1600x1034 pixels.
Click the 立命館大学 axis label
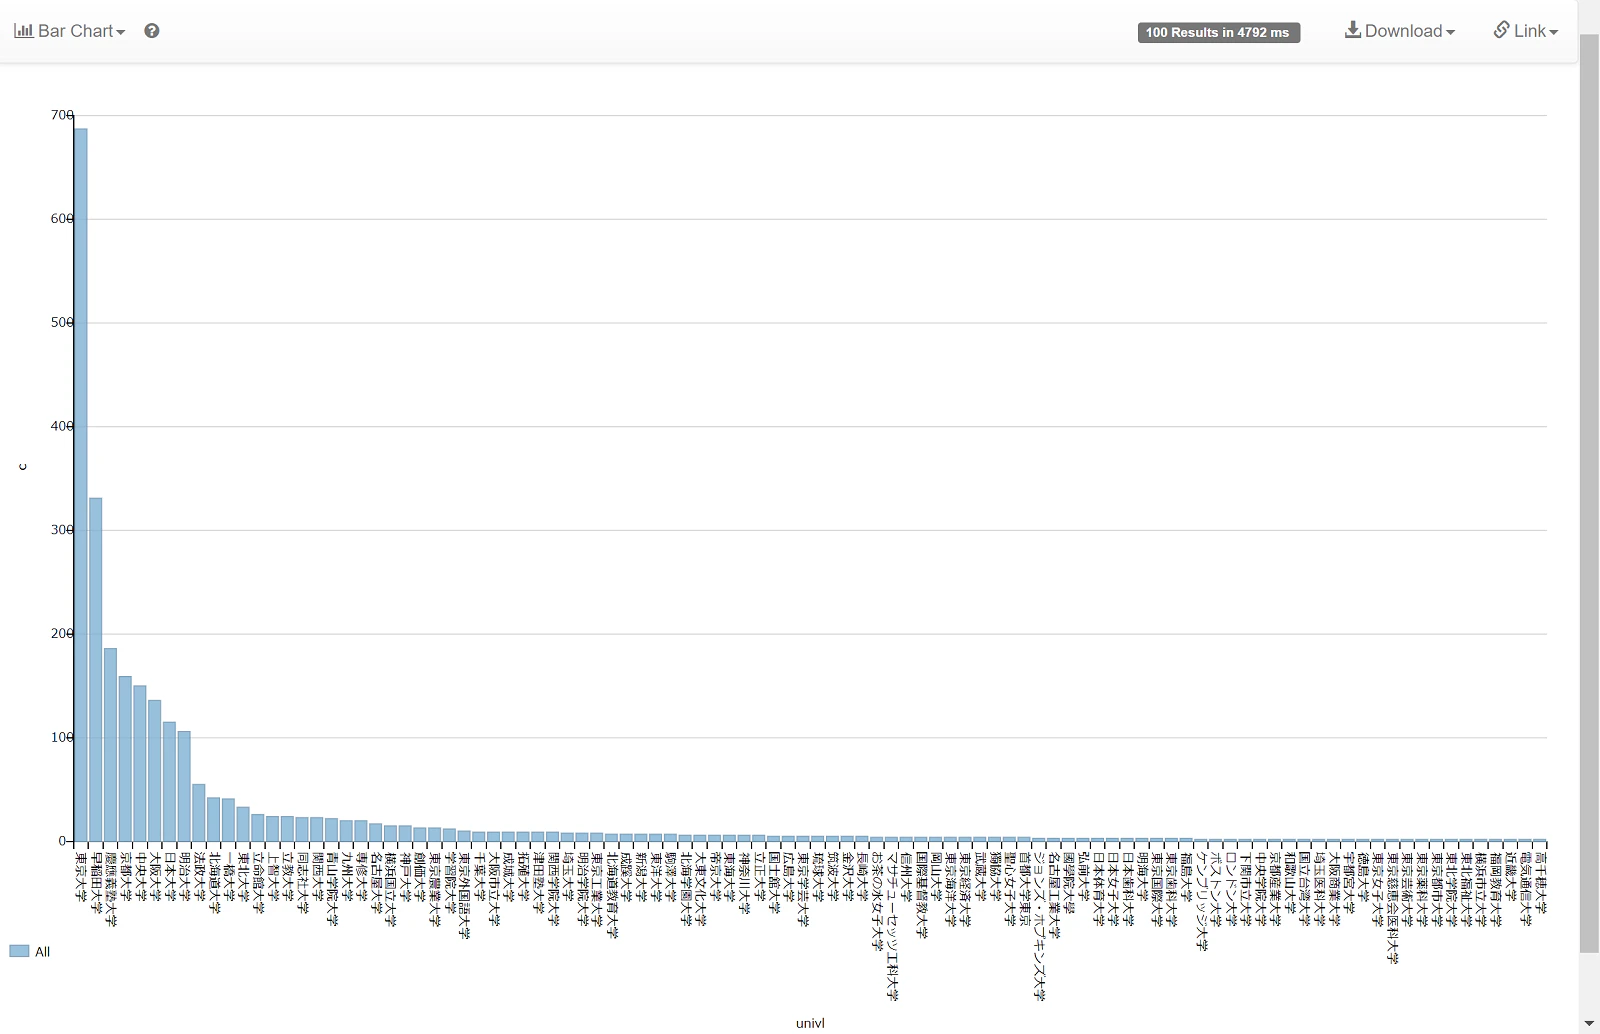[x=258, y=883]
